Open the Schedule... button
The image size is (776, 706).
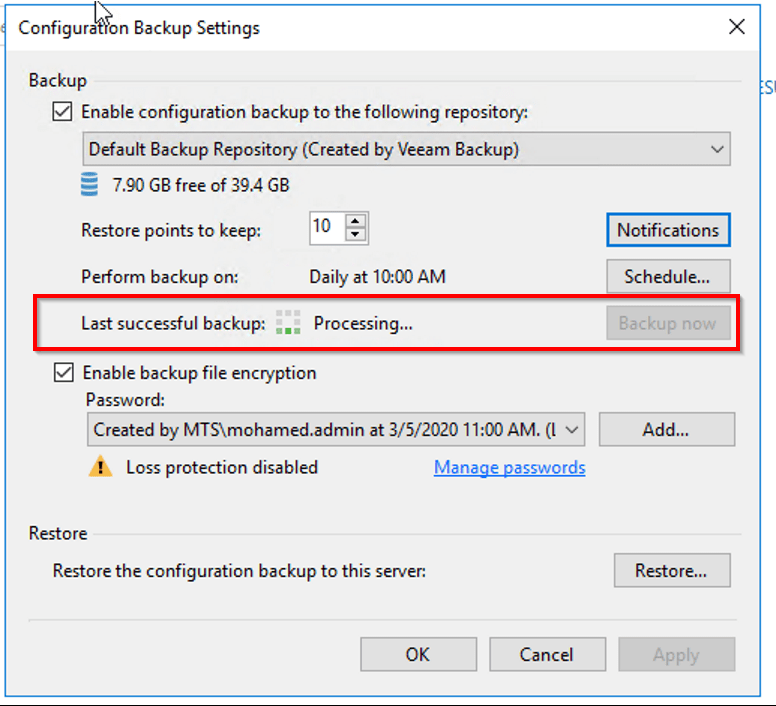[x=667, y=276]
